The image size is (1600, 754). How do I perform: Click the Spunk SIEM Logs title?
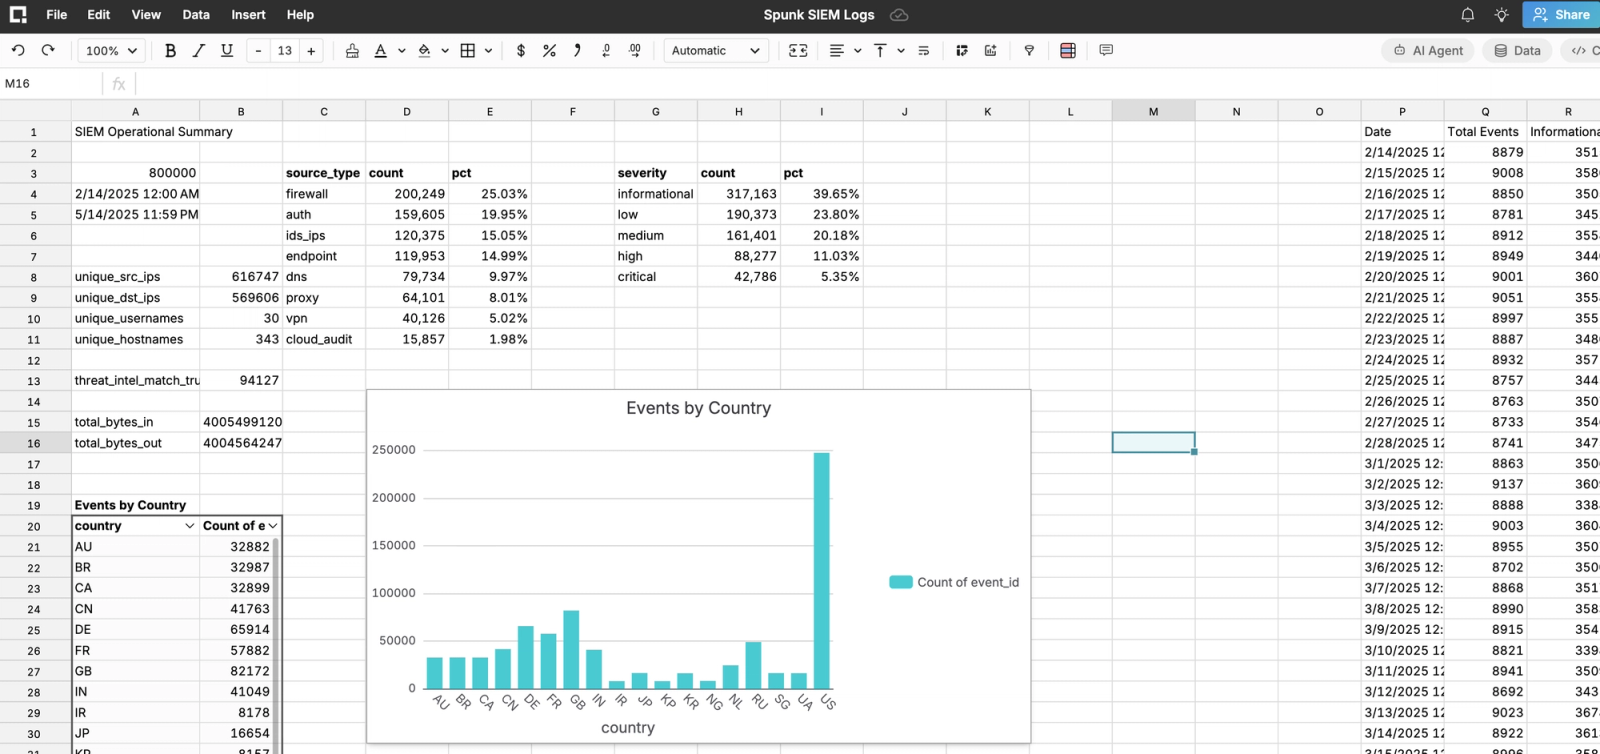[x=819, y=15]
